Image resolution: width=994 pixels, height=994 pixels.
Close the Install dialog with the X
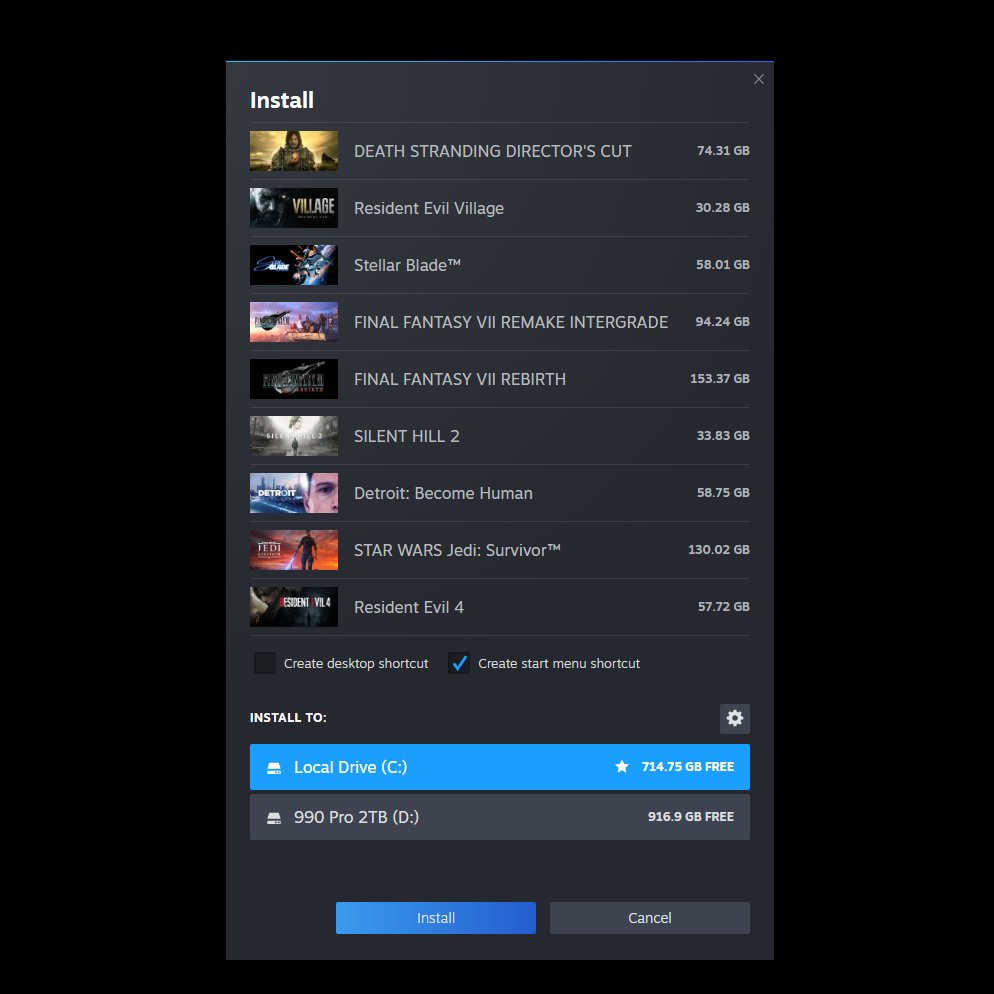(758, 79)
